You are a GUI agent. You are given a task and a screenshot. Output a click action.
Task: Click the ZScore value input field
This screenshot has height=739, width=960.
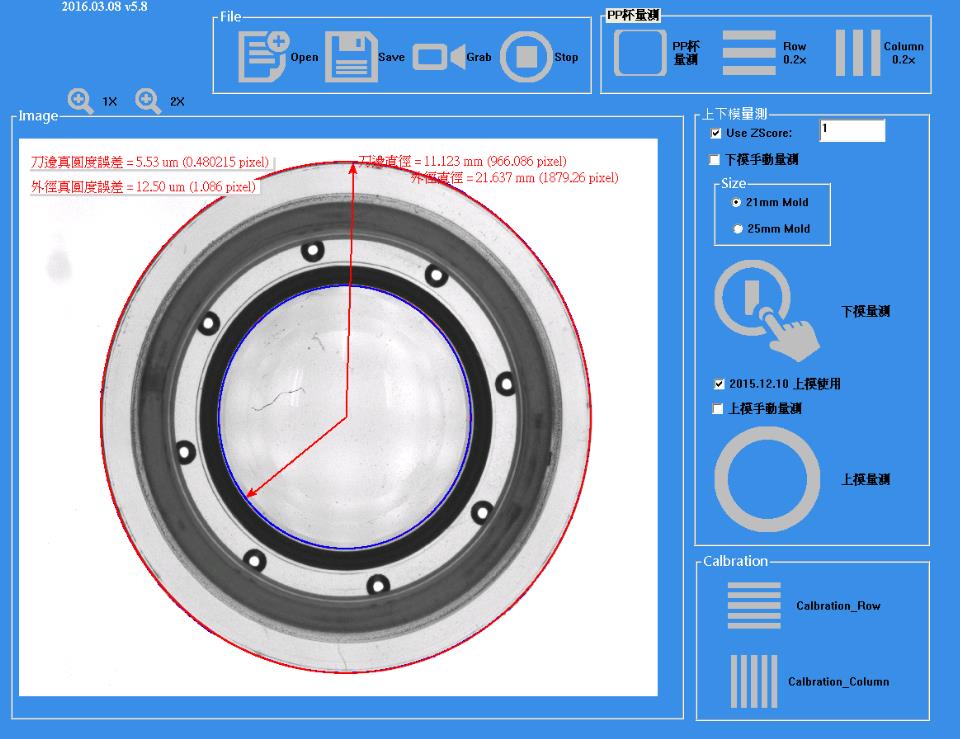[852, 130]
